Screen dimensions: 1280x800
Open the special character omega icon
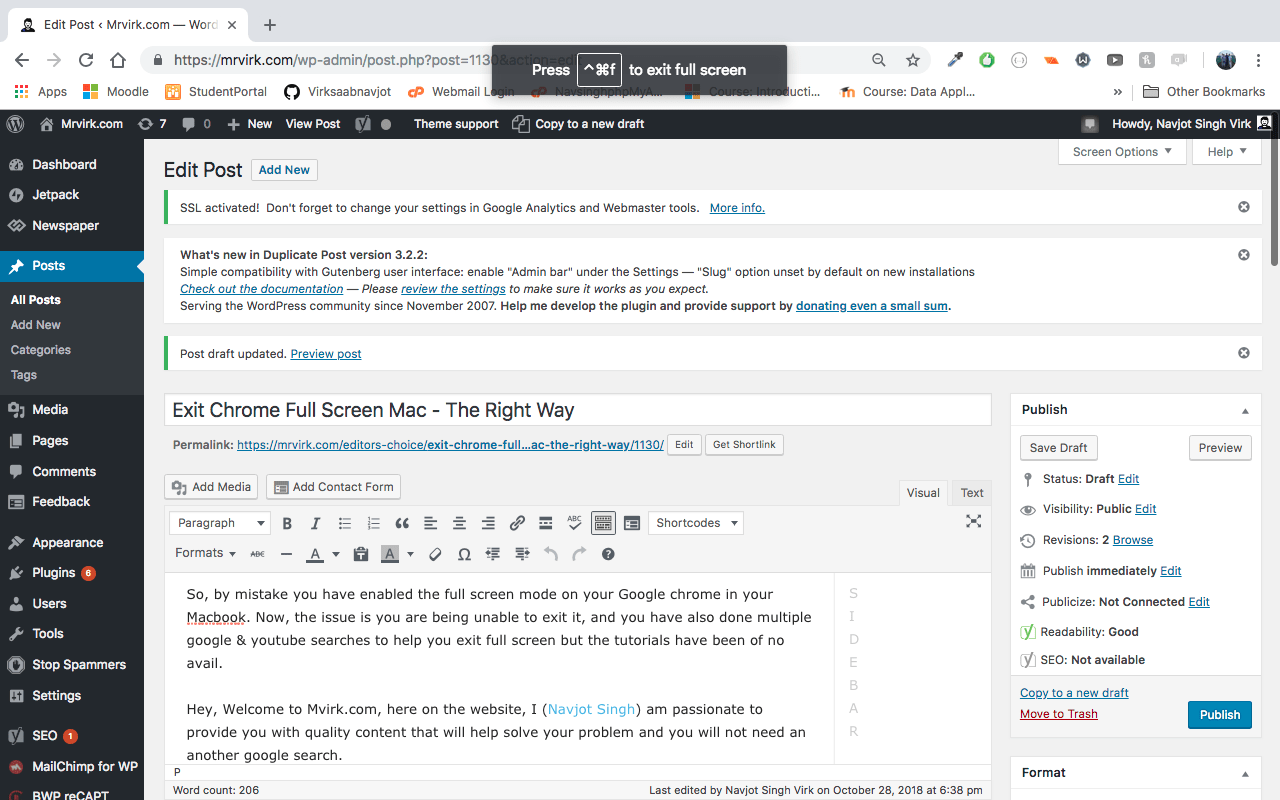tap(464, 554)
